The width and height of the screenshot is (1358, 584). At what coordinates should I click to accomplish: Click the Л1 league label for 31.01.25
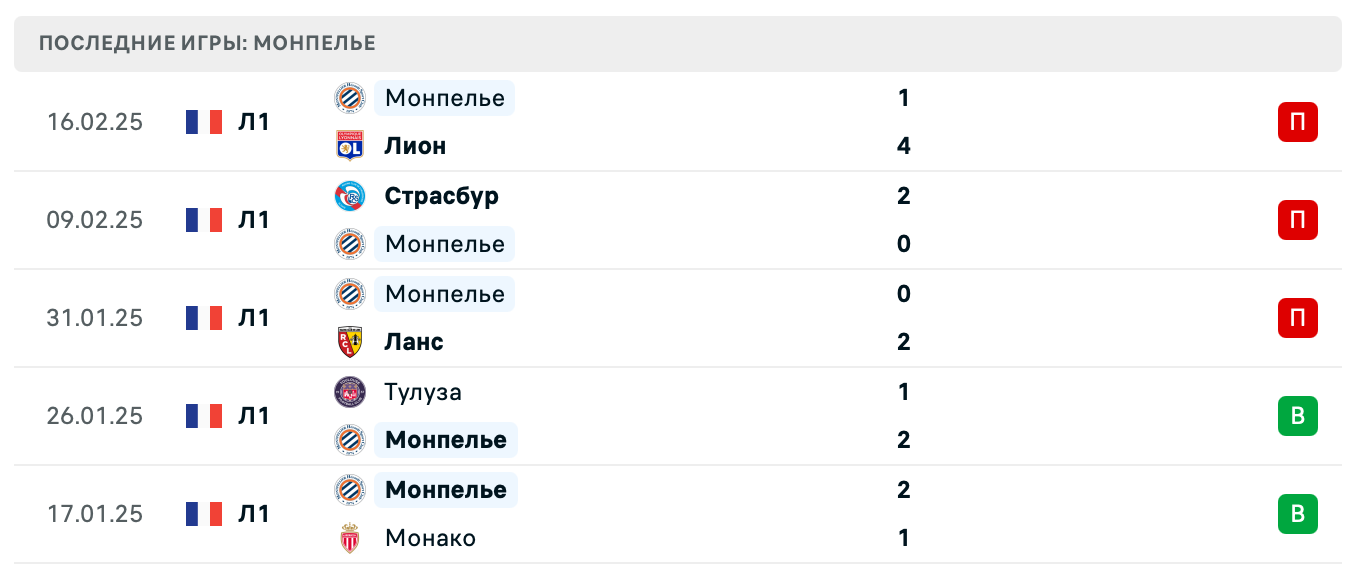[254, 318]
